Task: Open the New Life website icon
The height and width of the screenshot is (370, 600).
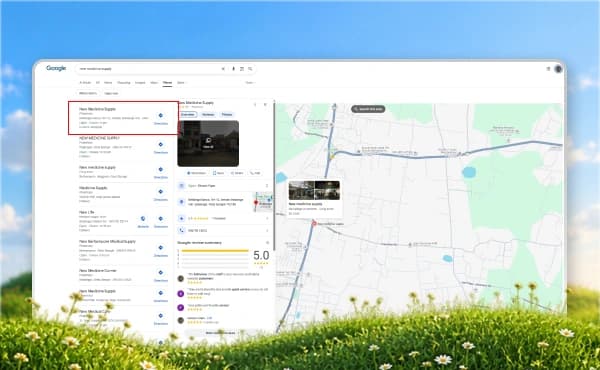Action: (143, 221)
